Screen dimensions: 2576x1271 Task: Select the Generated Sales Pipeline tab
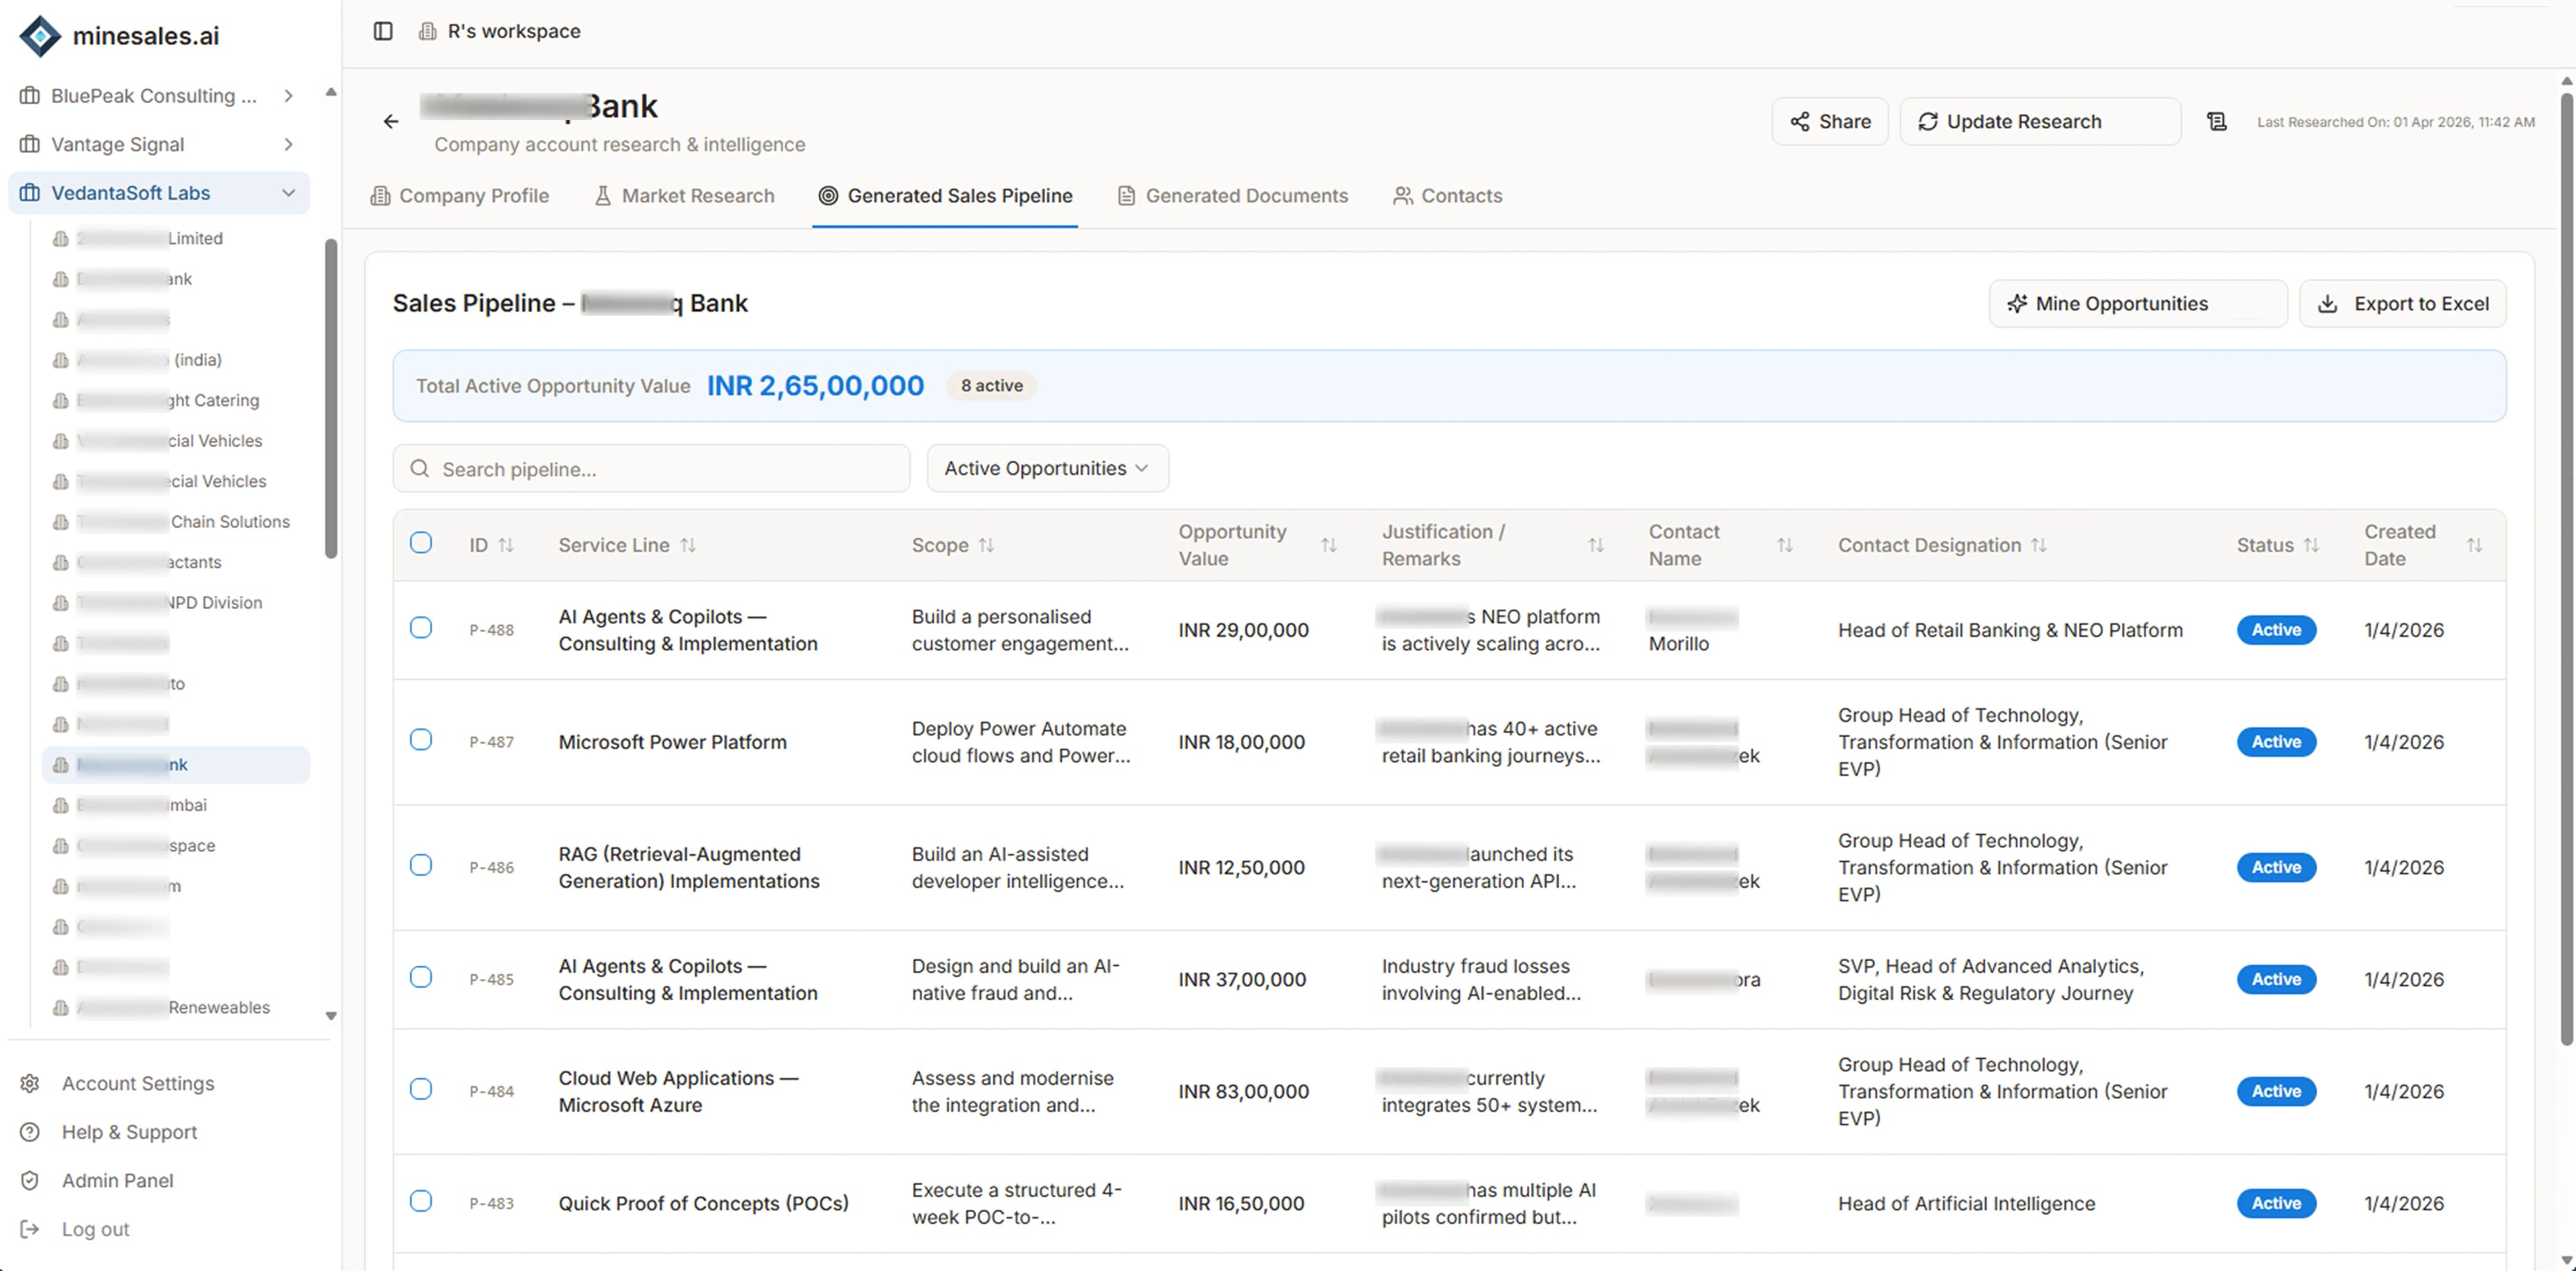click(x=945, y=196)
